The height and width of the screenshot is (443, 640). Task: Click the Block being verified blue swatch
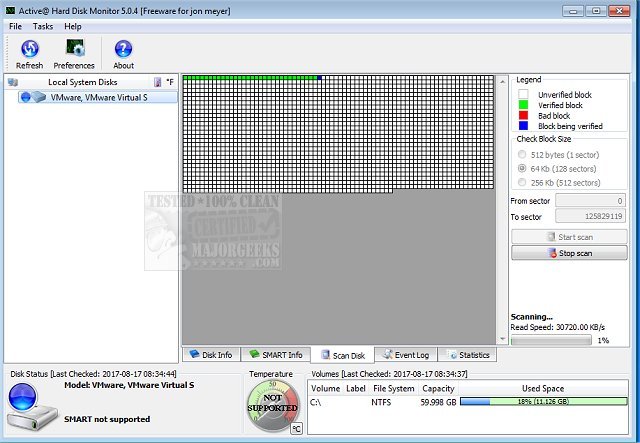click(x=523, y=126)
